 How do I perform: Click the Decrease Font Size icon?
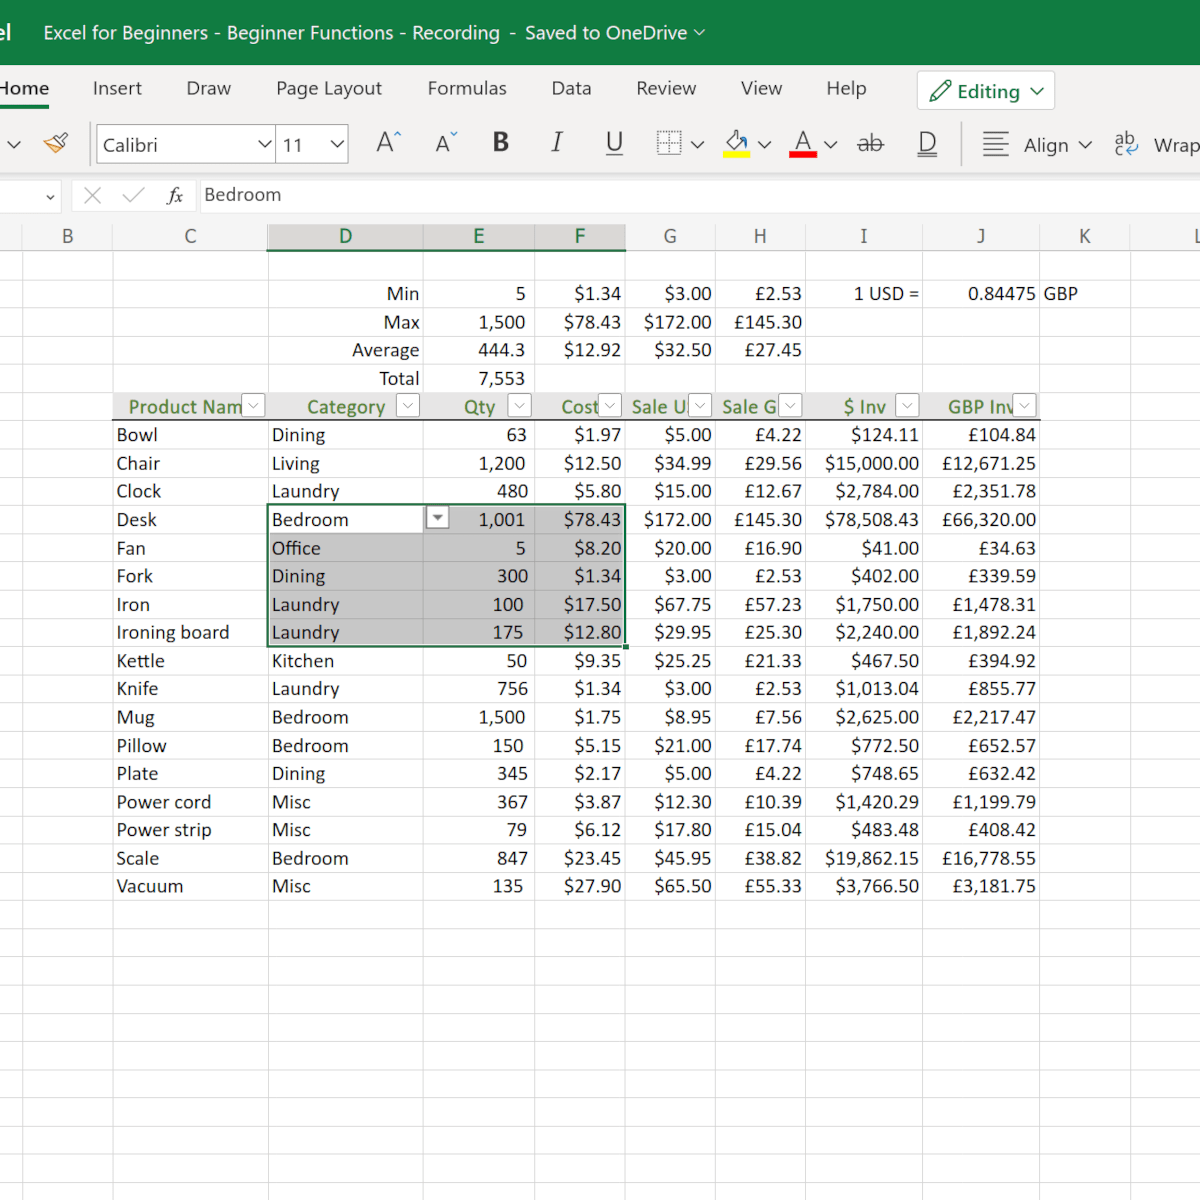point(446,144)
